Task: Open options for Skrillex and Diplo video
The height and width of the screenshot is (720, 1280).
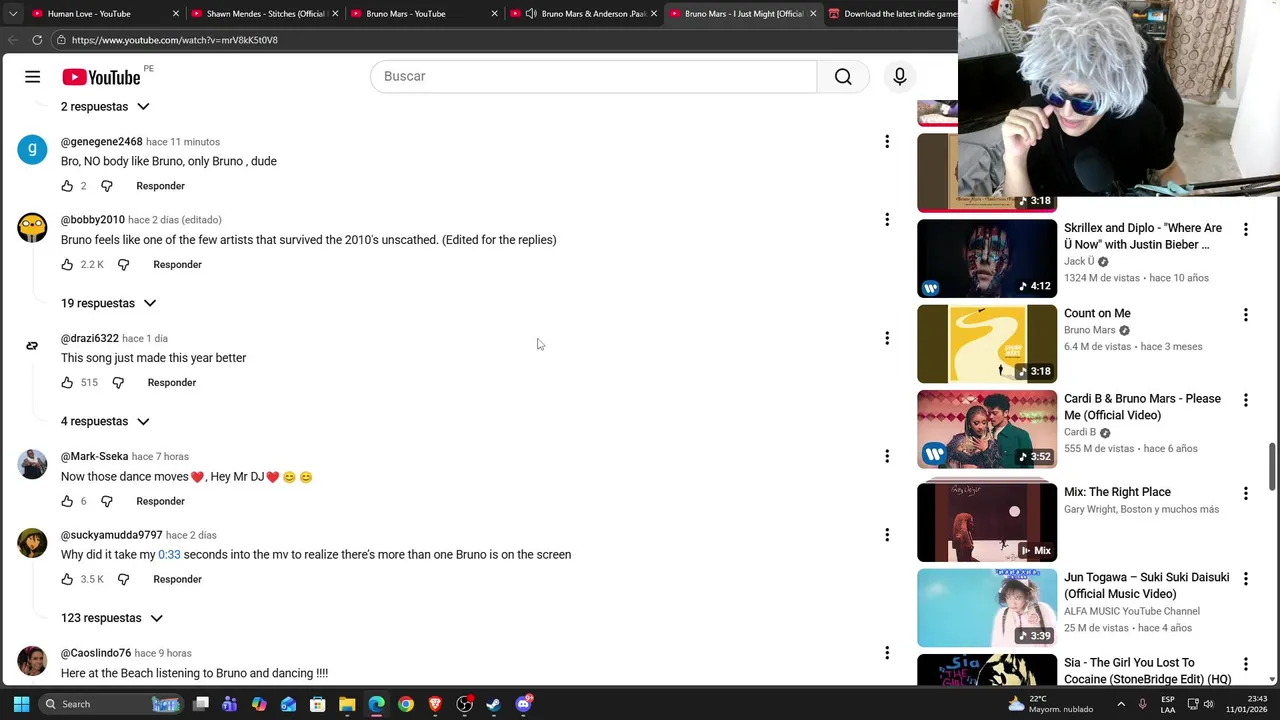Action: tap(1245, 229)
